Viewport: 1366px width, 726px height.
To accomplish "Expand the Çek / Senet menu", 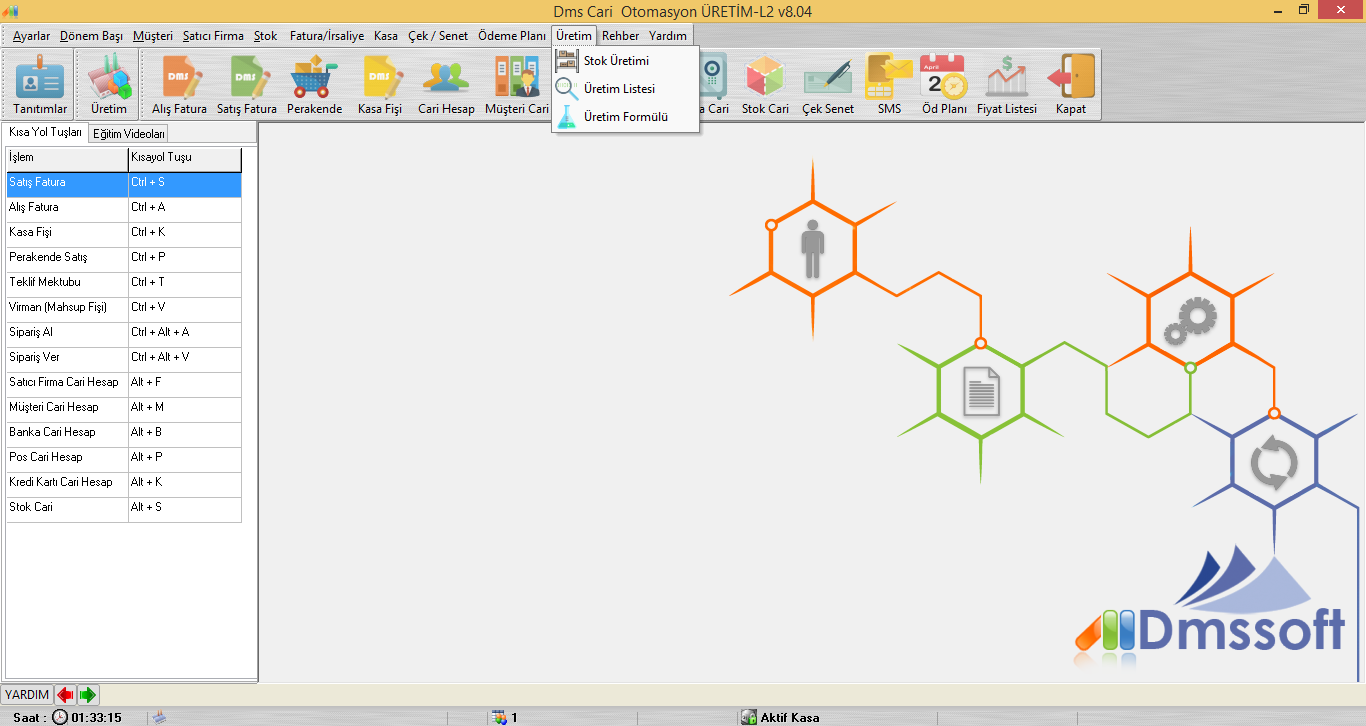I will point(438,36).
